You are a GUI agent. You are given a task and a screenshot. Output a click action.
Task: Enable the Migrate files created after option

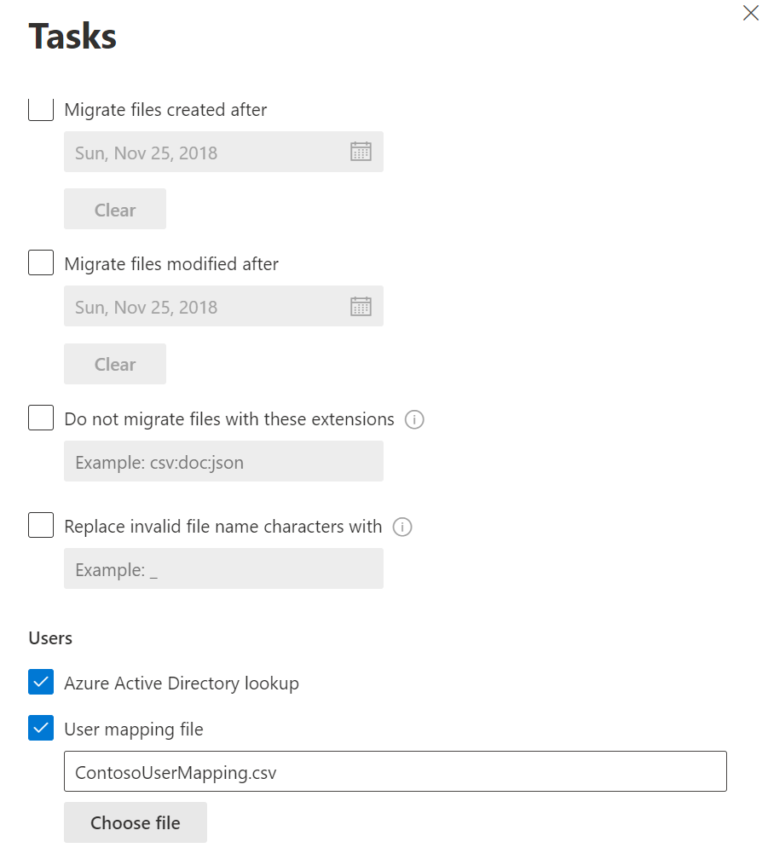click(x=41, y=109)
